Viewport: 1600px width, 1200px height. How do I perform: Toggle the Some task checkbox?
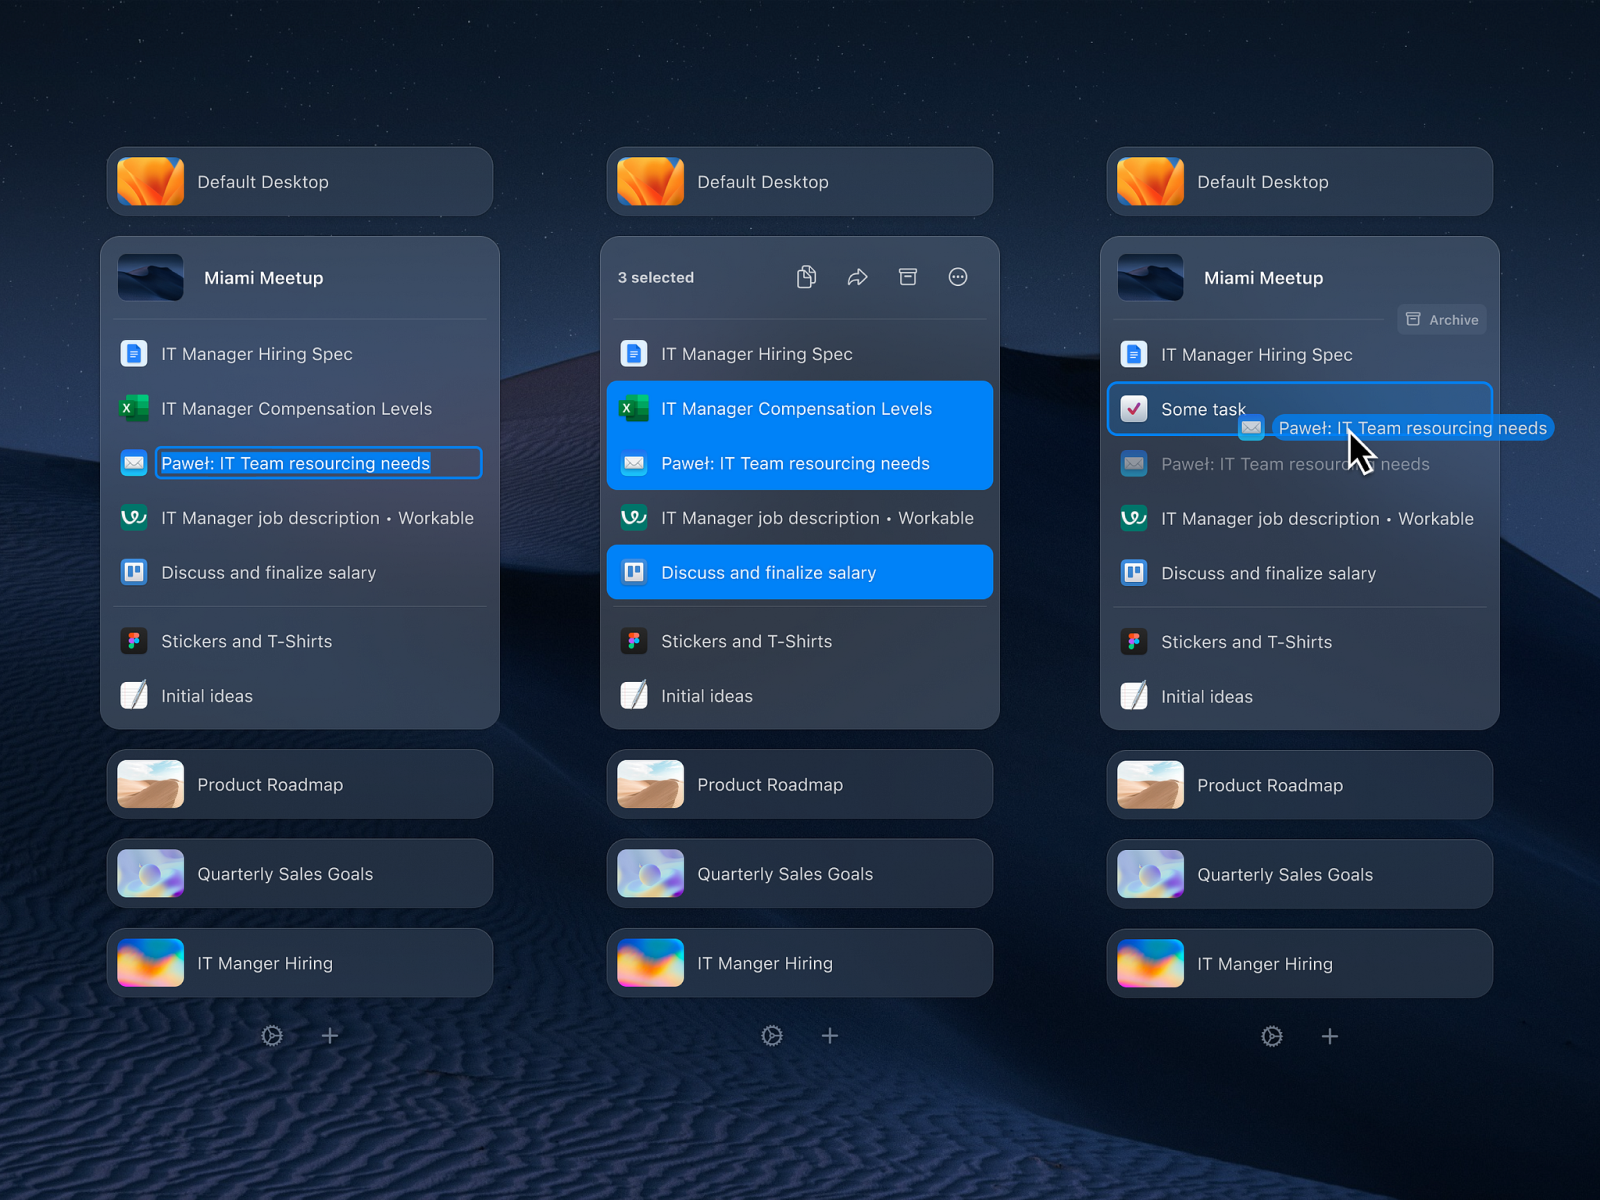pos(1134,409)
